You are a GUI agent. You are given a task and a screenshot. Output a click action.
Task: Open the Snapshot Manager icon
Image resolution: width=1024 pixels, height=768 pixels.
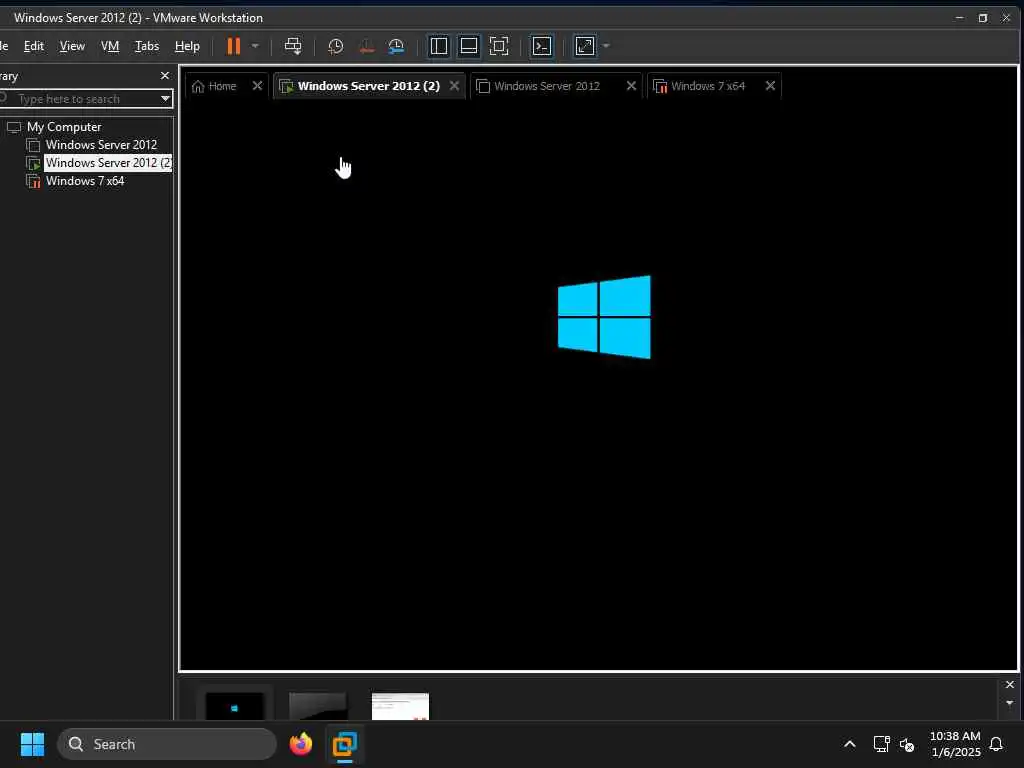coord(396,46)
